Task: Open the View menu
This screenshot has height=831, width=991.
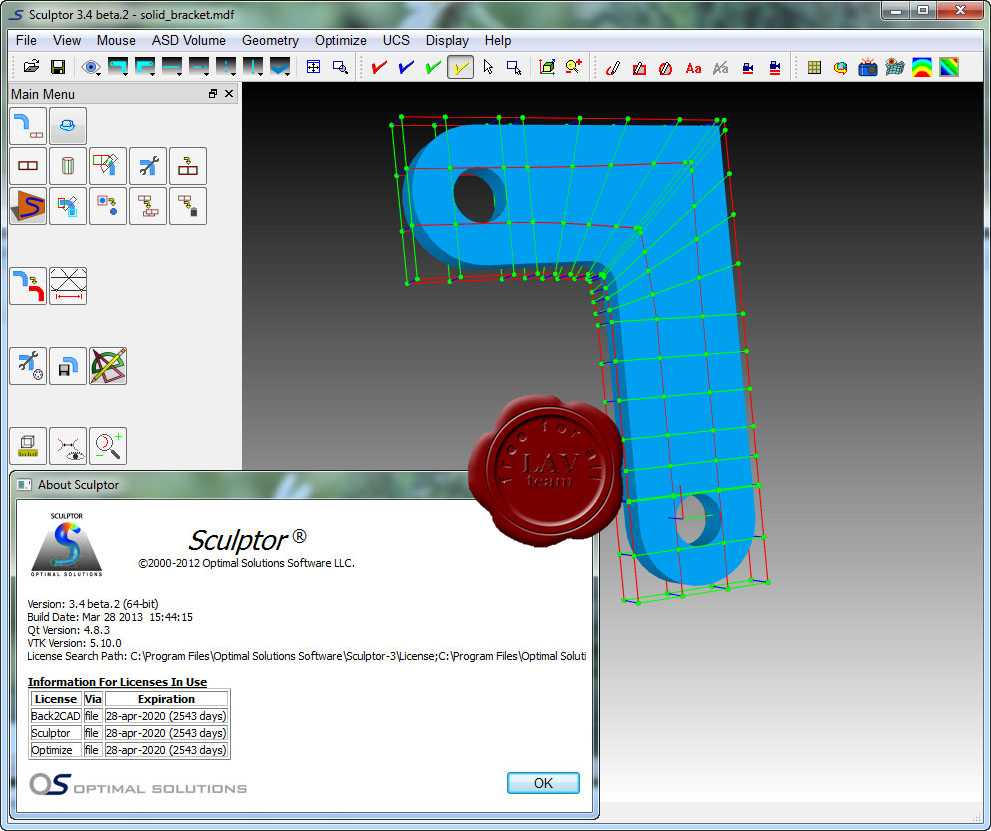Action: [x=67, y=40]
